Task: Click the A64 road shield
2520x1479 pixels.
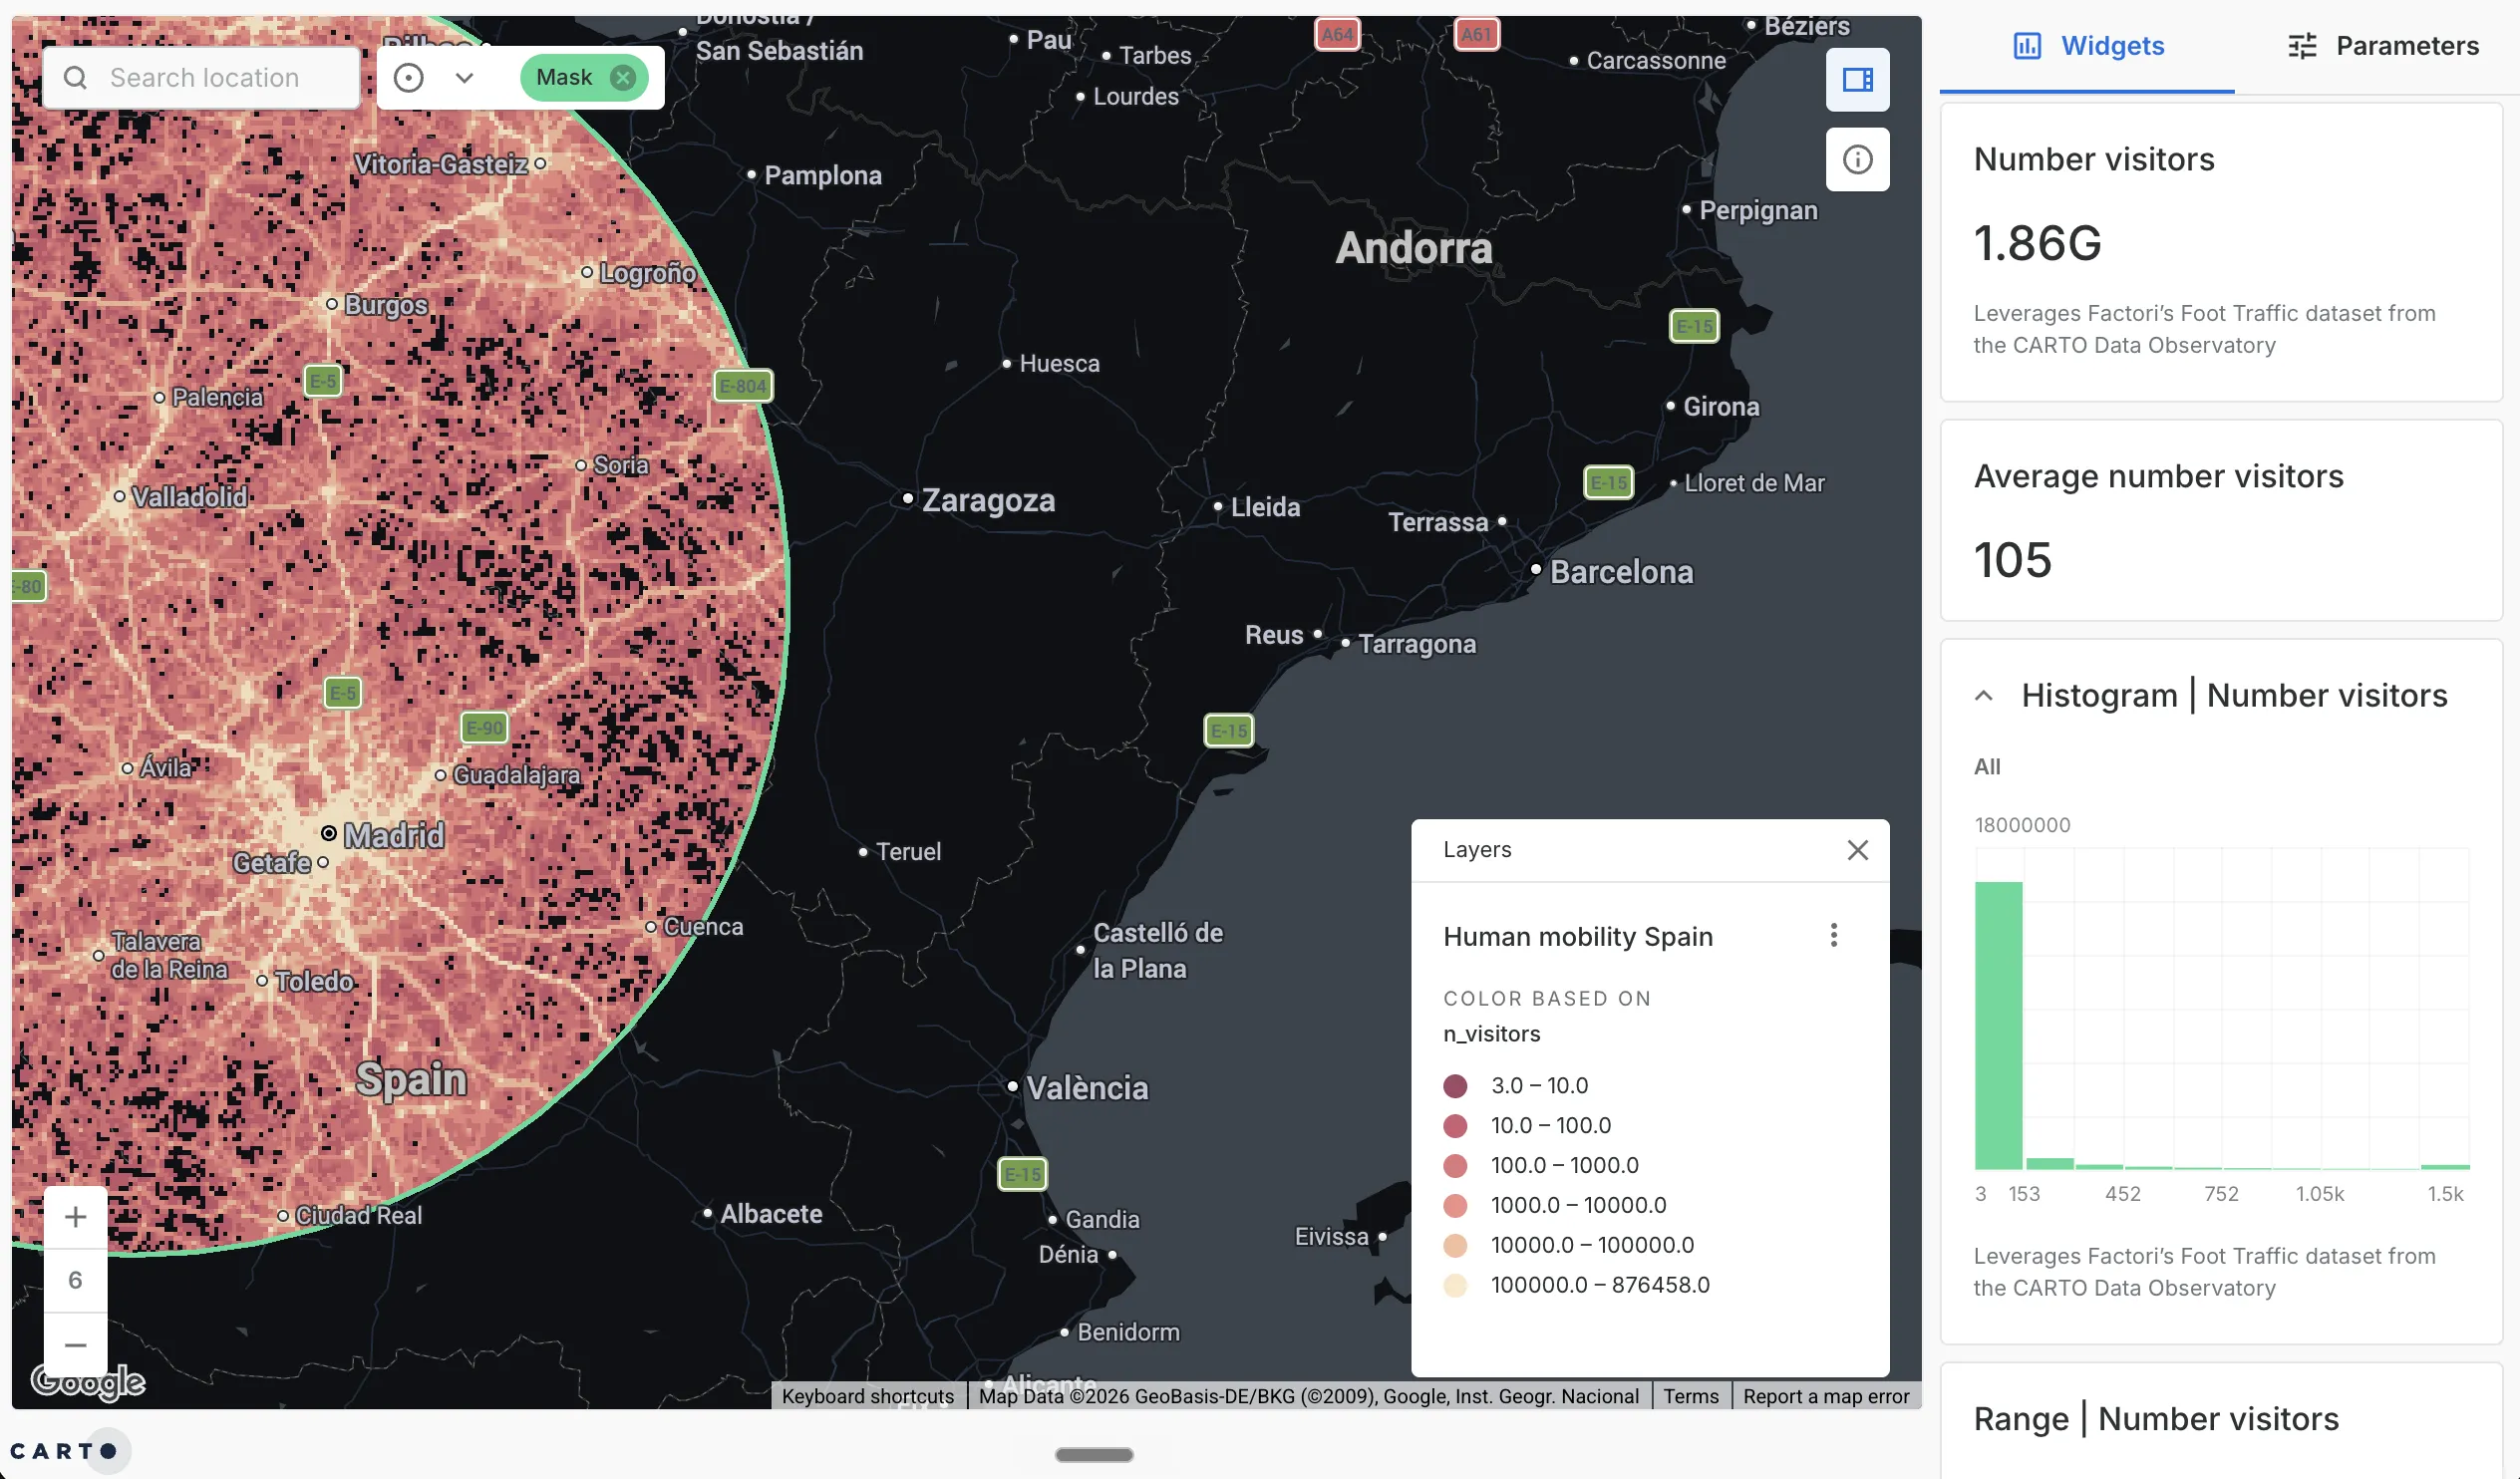Action: tap(1337, 35)
